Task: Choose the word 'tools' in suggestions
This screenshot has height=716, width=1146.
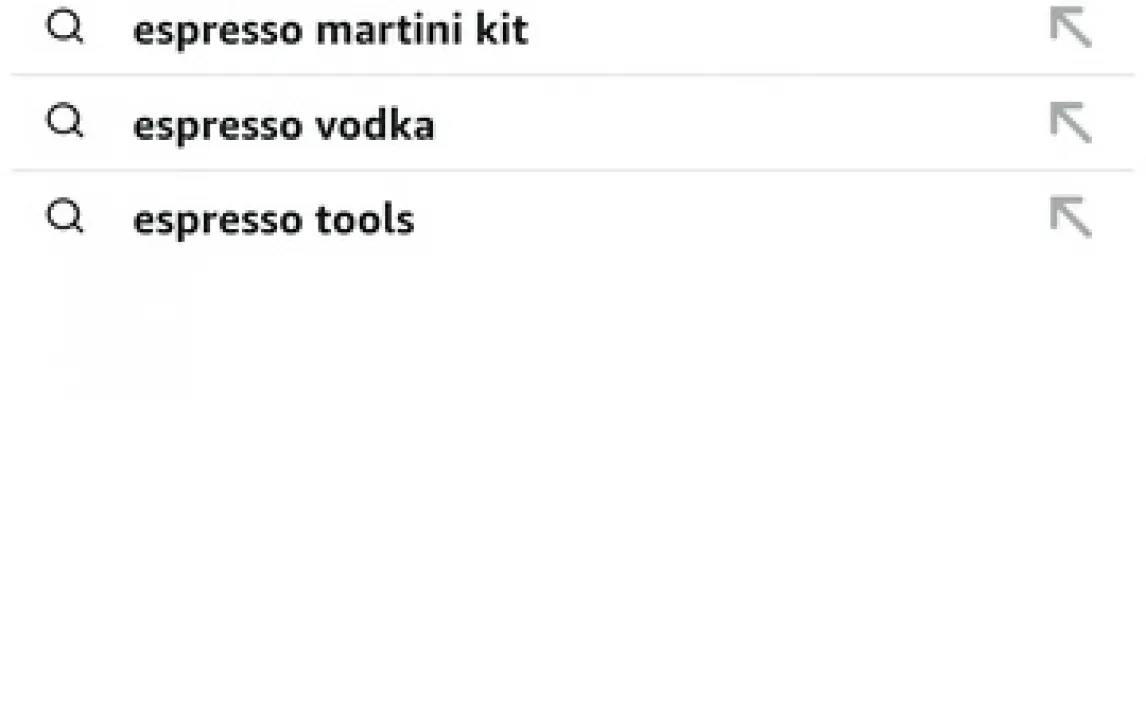Action: pyautogui.click(x=365, y=219)
